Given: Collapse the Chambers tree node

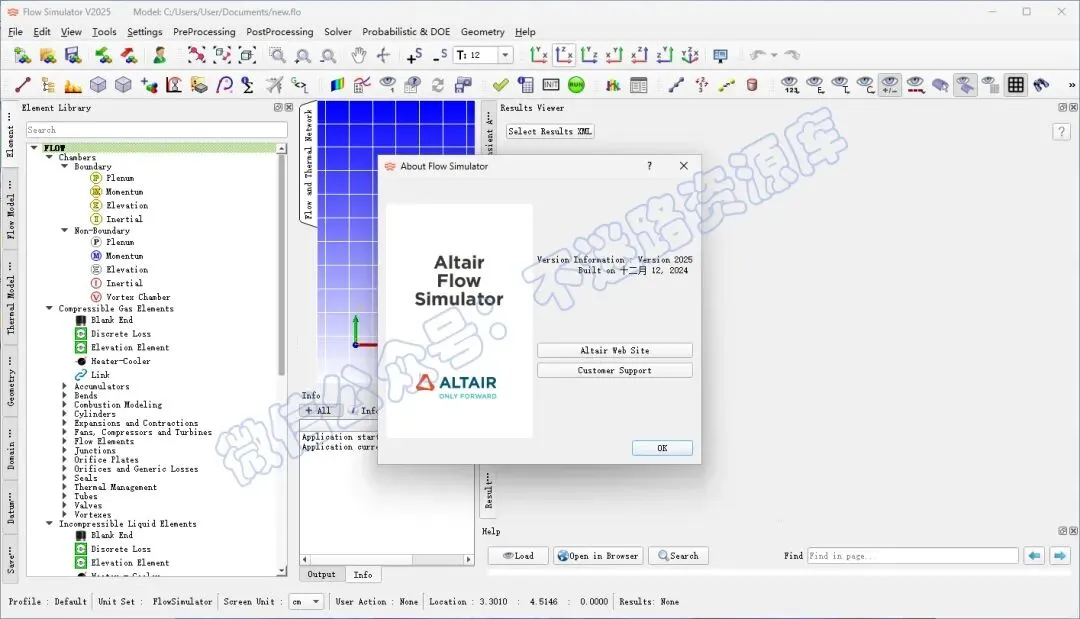Looking at the screenshot, I should 50,157.
